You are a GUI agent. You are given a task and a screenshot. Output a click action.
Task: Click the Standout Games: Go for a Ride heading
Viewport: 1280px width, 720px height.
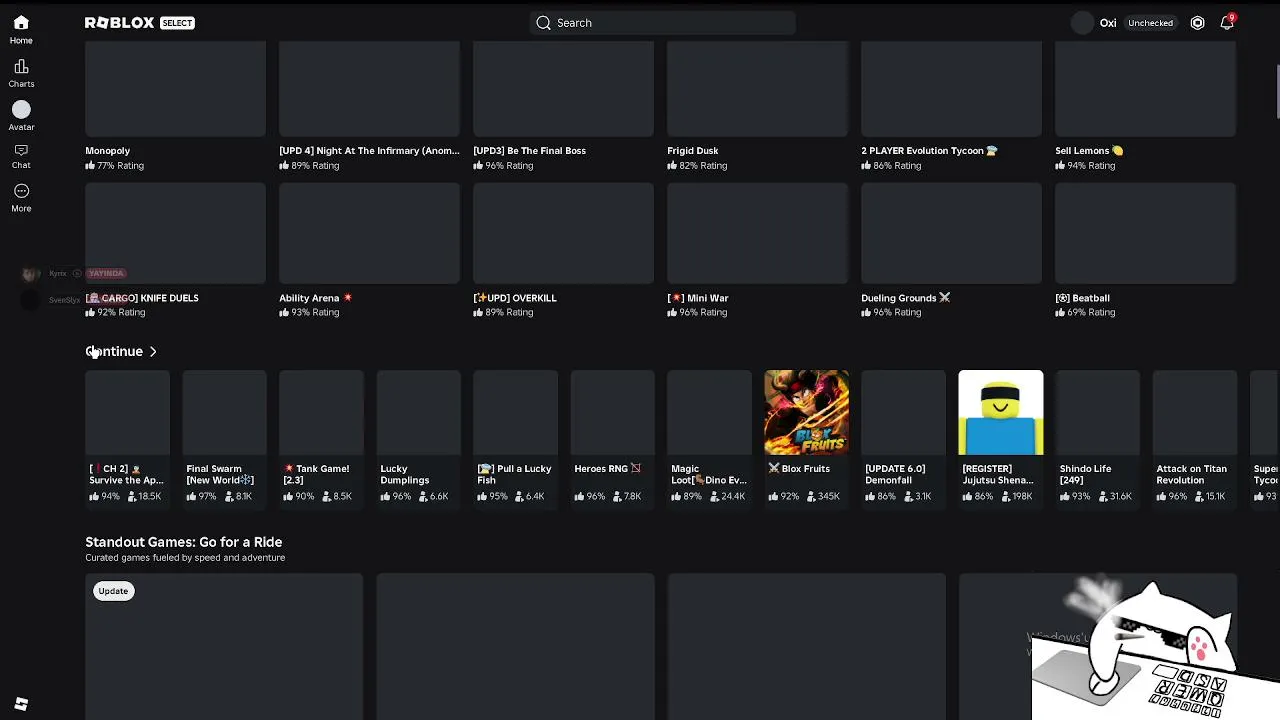pos(184,542)
